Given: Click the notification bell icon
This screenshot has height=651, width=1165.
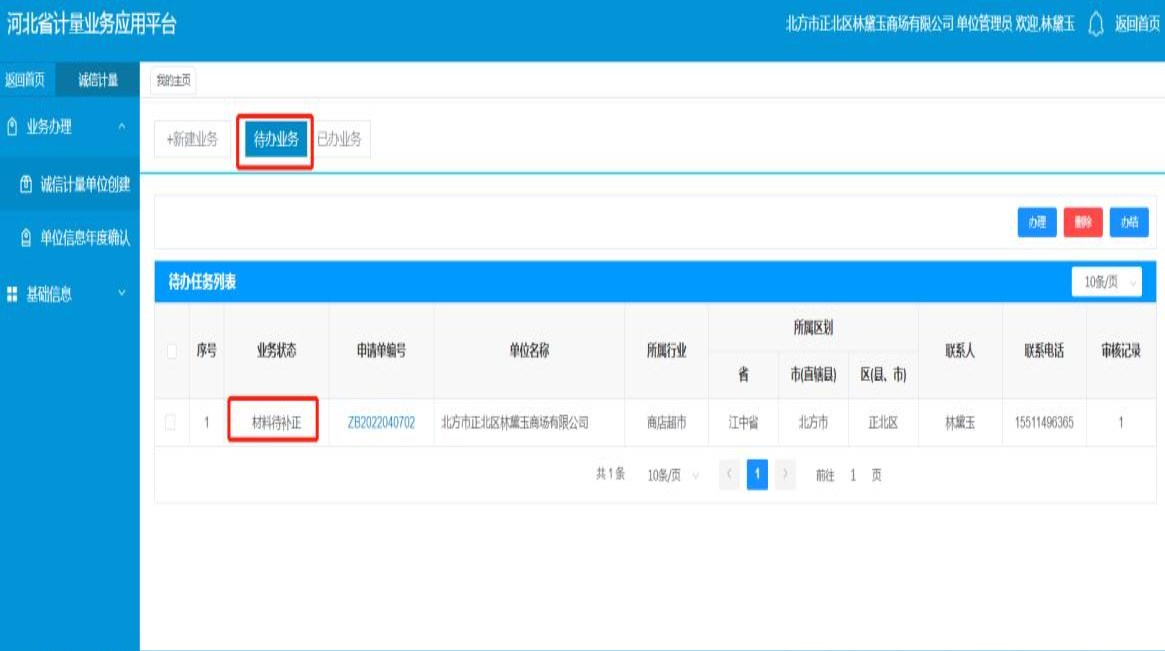Looking at the screenshot, I should 1095,24.
